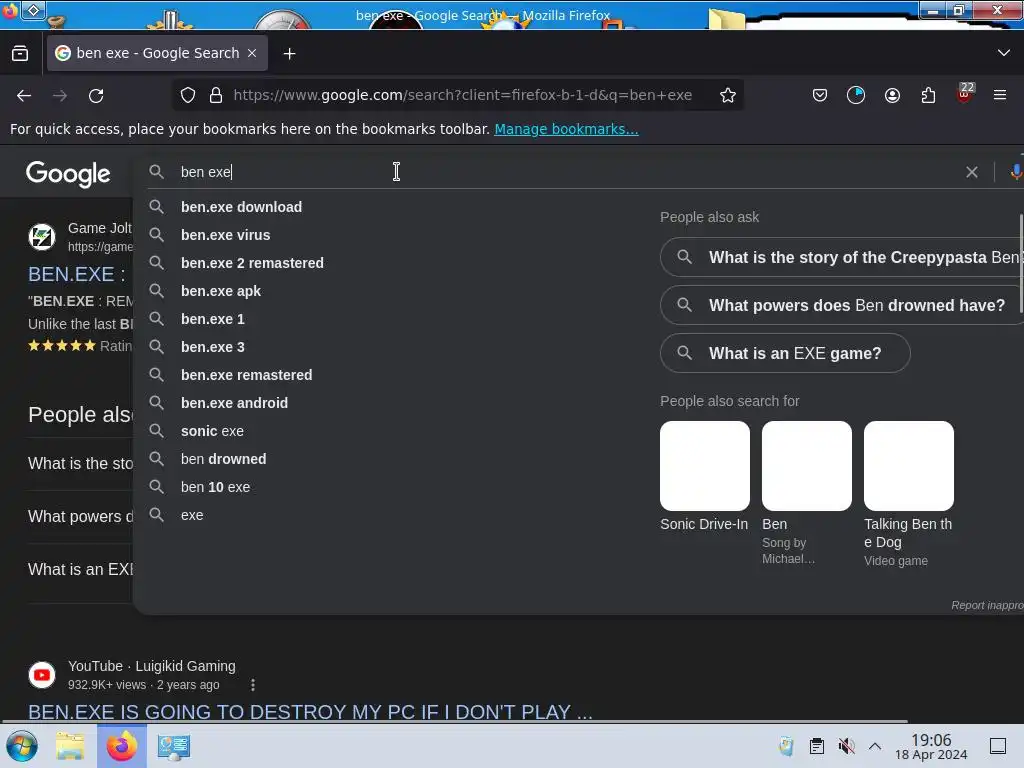Screen dimensions: 1024x768
Task: Open BEN.EXE IS GOING TO DESTROY MY PC video
Action: coord(310,711)
